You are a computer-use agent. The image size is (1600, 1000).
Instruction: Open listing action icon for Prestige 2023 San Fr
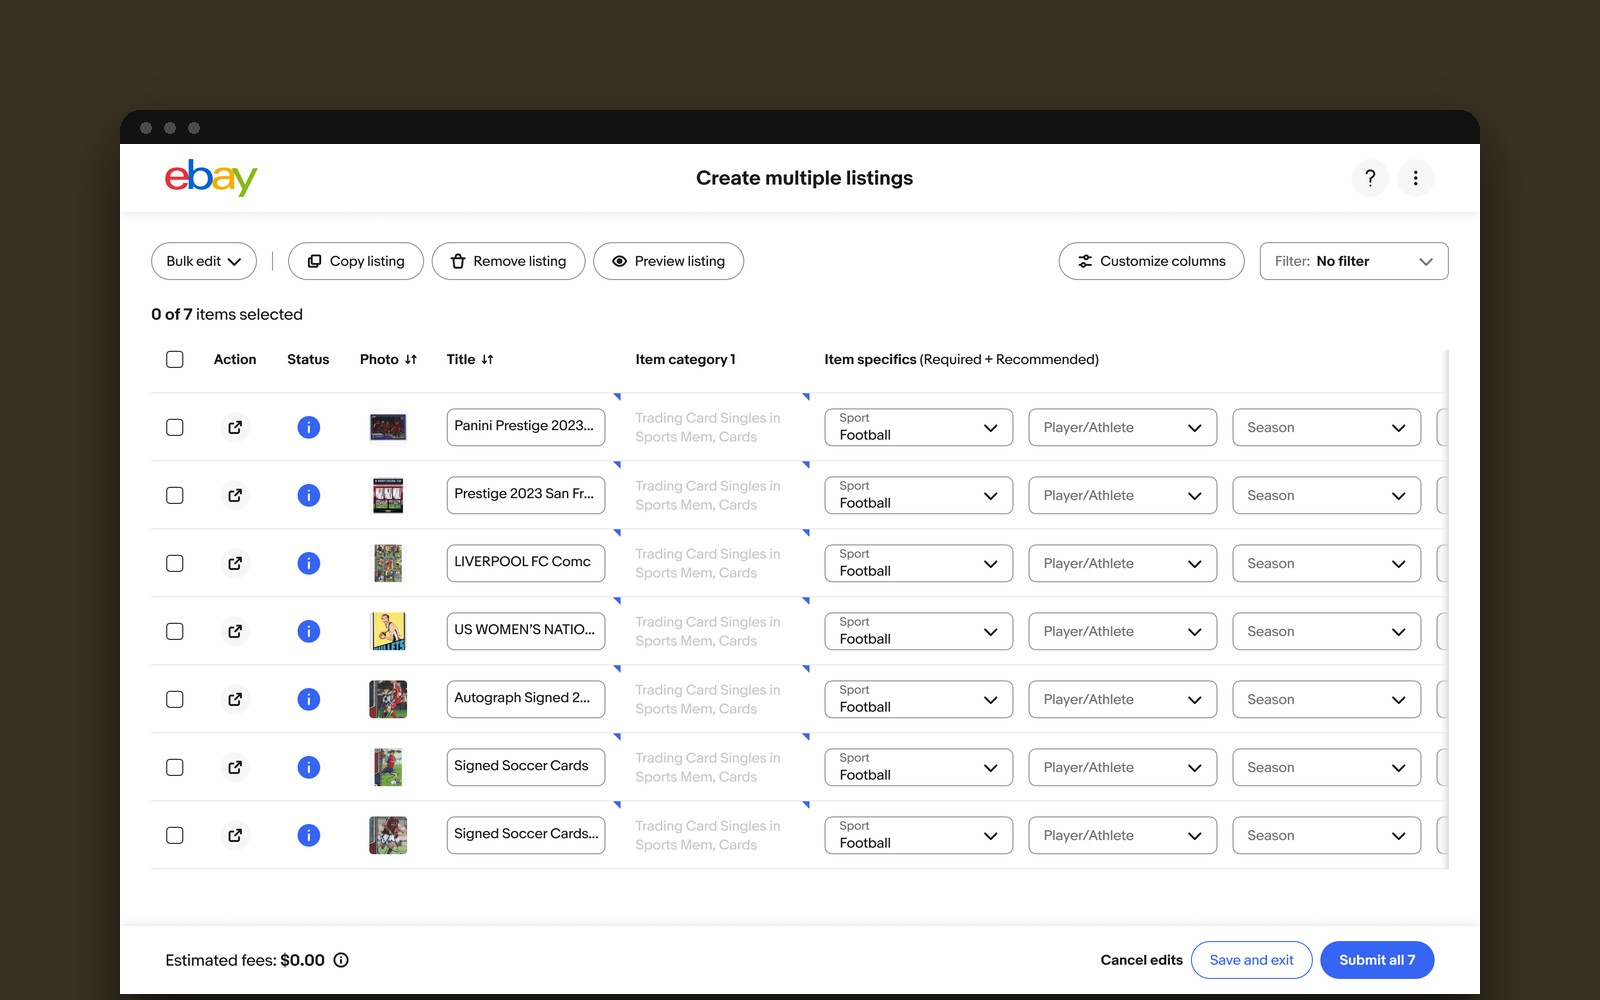pos(235,495)
